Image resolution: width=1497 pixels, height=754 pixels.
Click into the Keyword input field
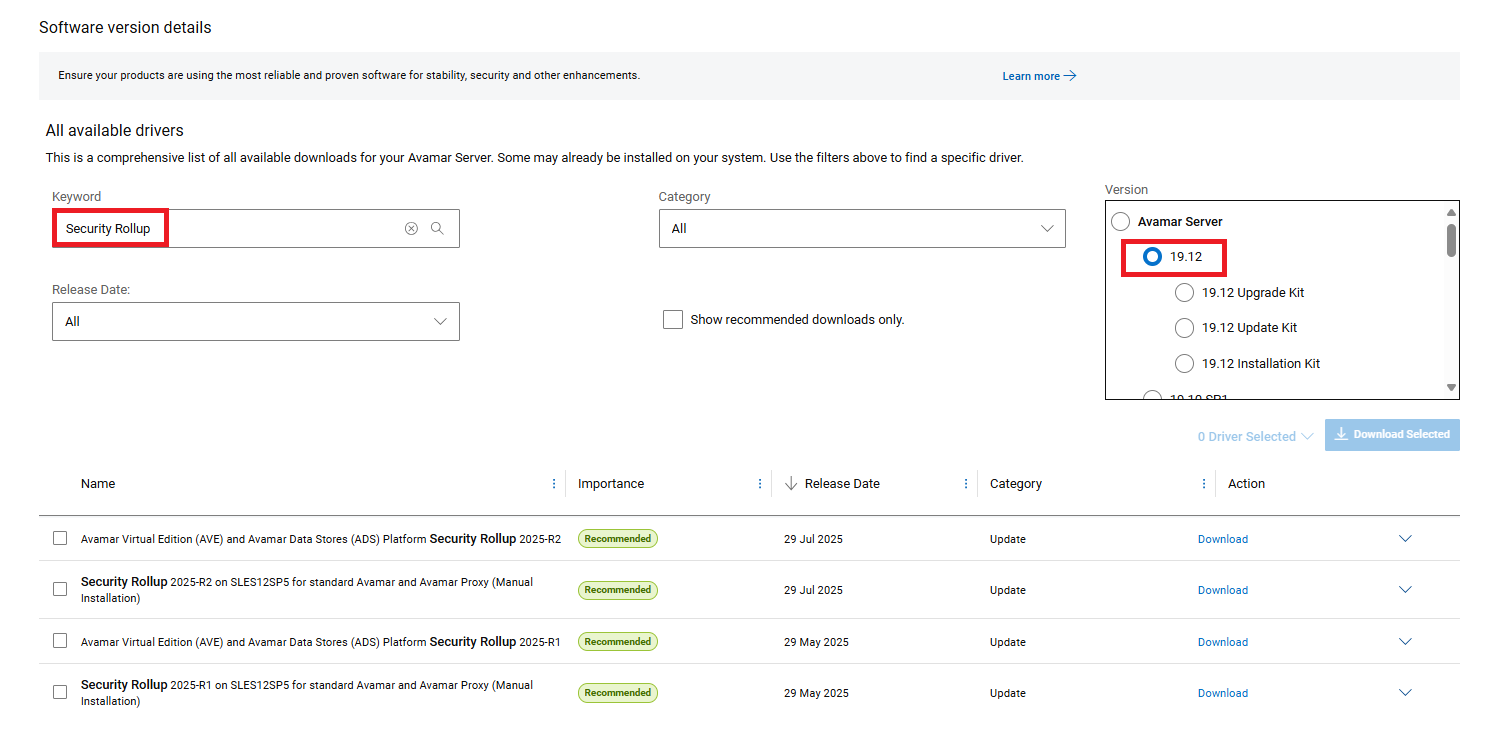tap(280, 229)
